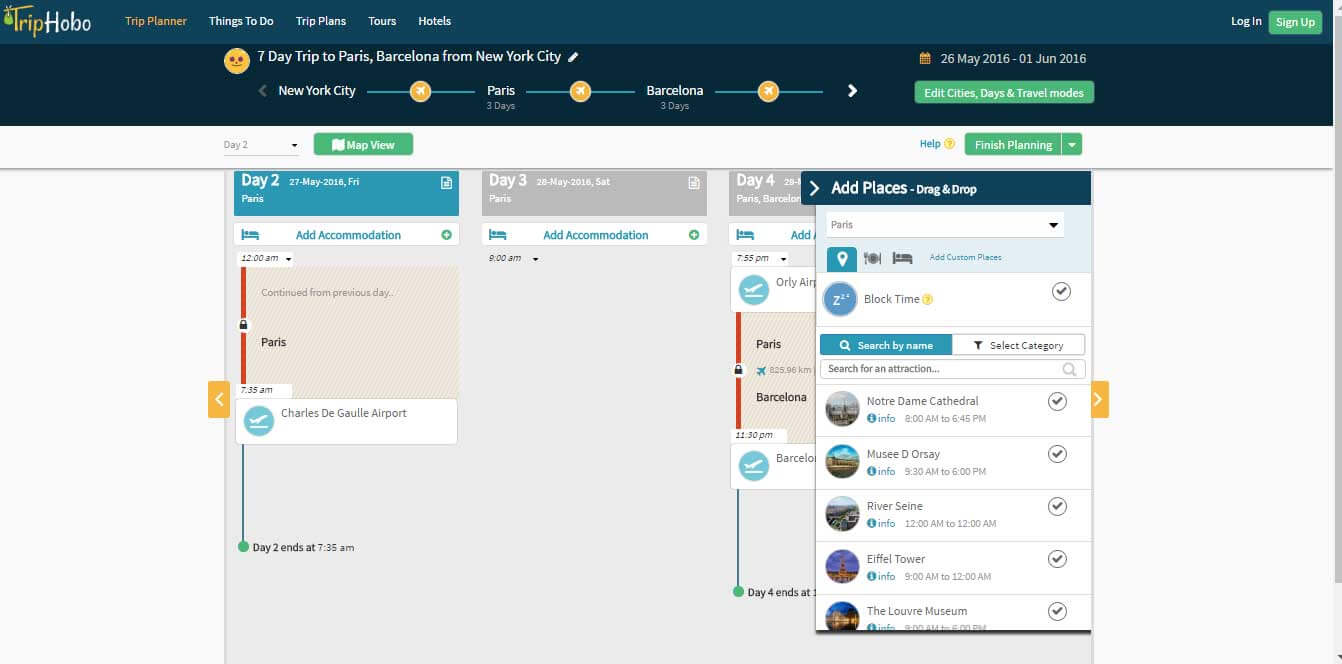
Task: Open Tours in top navigation
Action: [382, 21]
